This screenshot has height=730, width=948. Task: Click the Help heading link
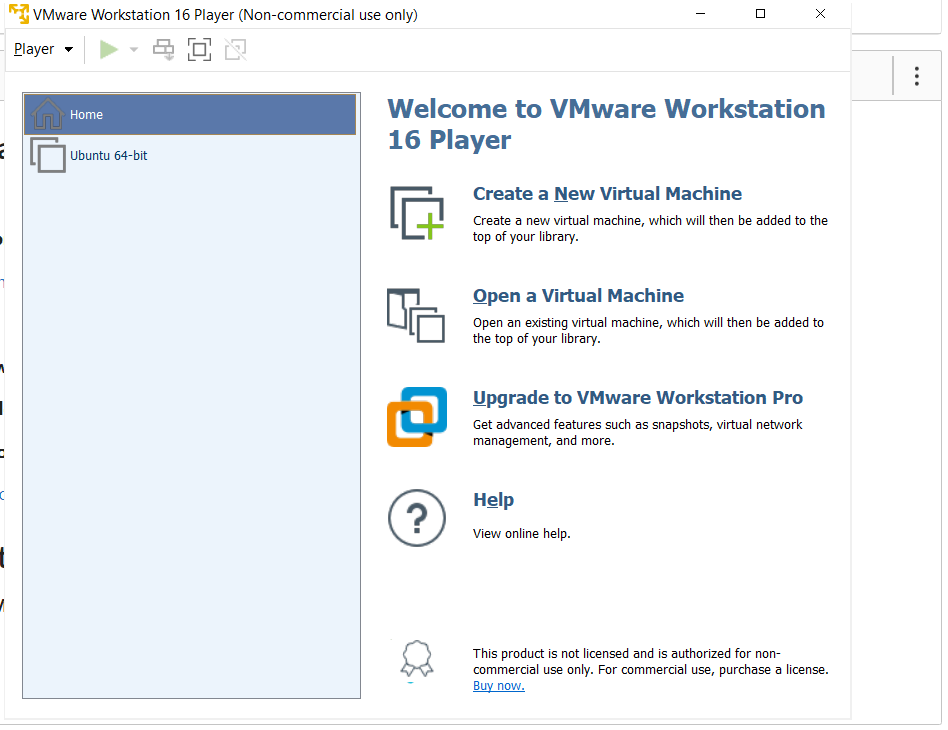(x=493, y=500)
